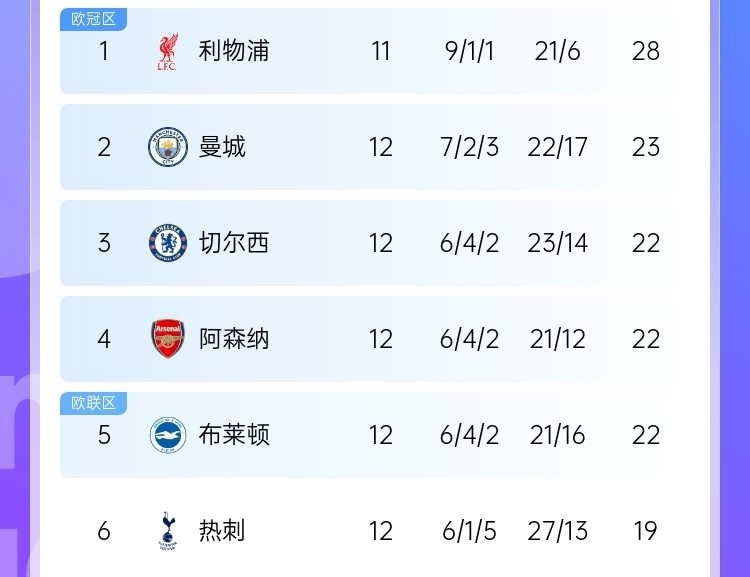Open team 利物浦 from the standings
This screenshot has height=577, width=750.
[234, 51]
